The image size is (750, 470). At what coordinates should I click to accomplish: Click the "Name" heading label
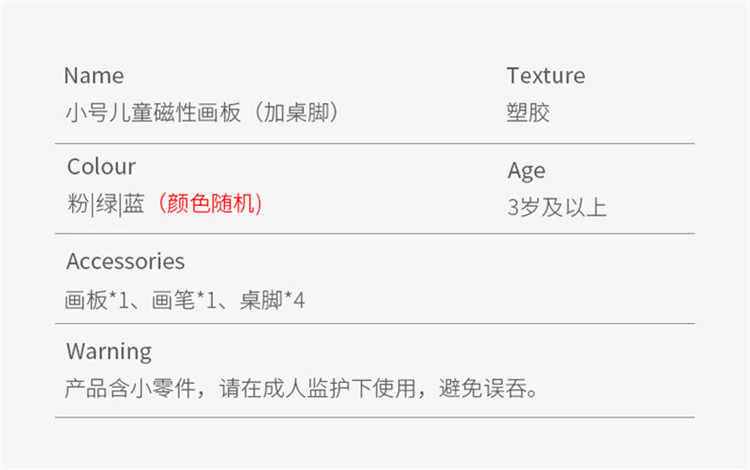(94, 76)
